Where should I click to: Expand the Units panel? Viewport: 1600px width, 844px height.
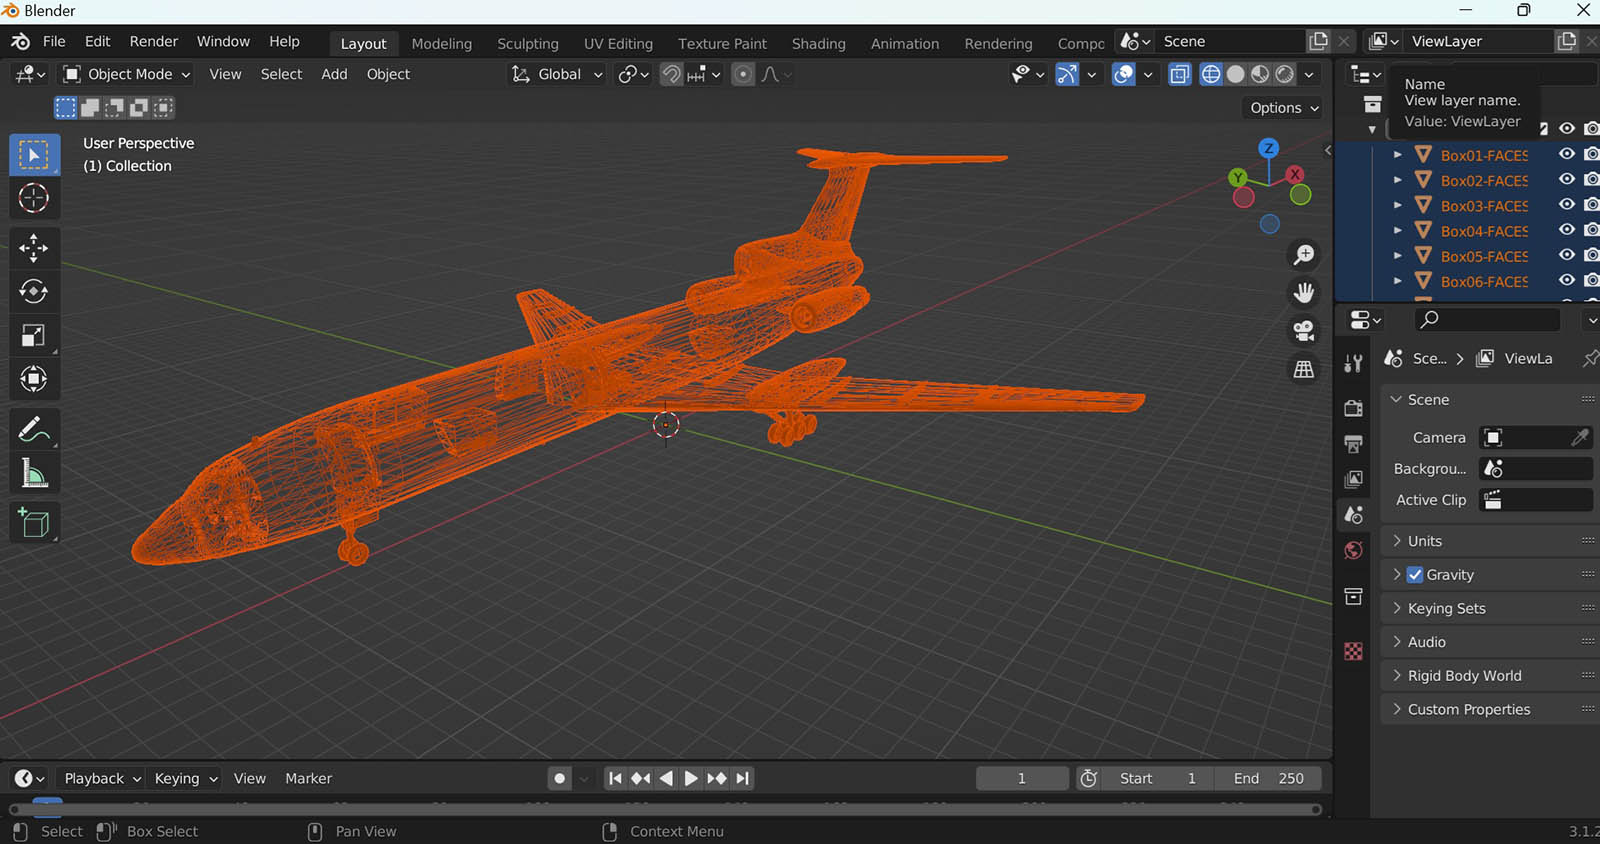tap(1425, 541)
